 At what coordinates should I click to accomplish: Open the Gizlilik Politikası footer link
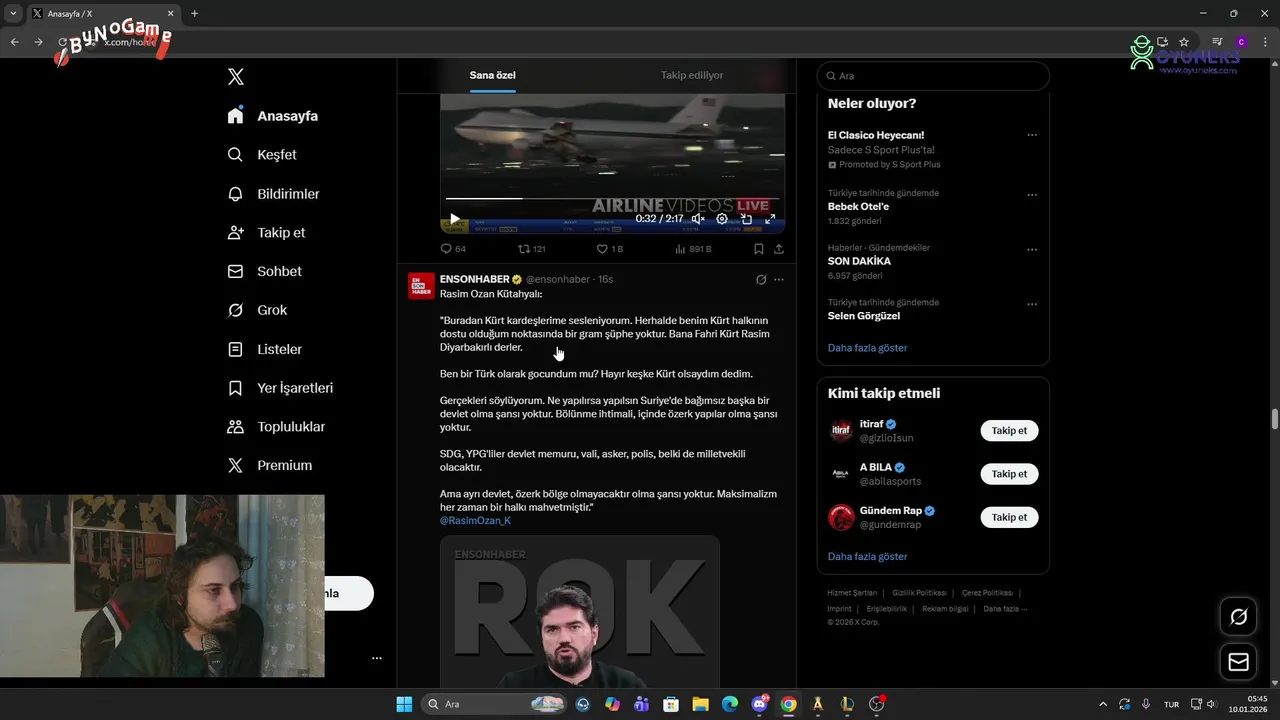pyautogui.click(x=919, y=593)
